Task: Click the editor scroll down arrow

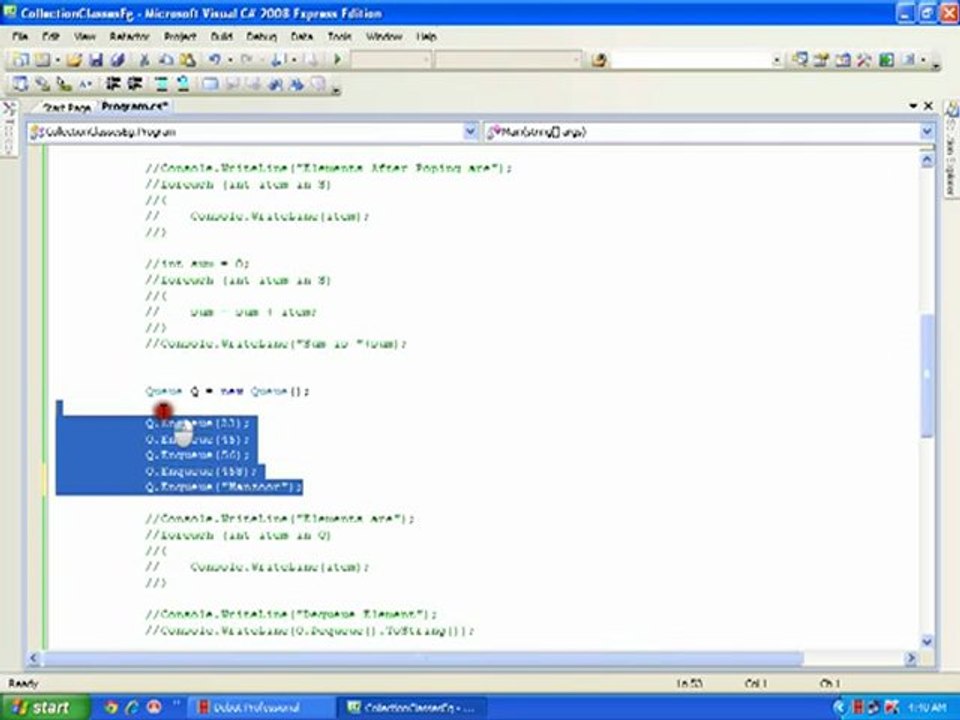Action: [x=927, y=642]
